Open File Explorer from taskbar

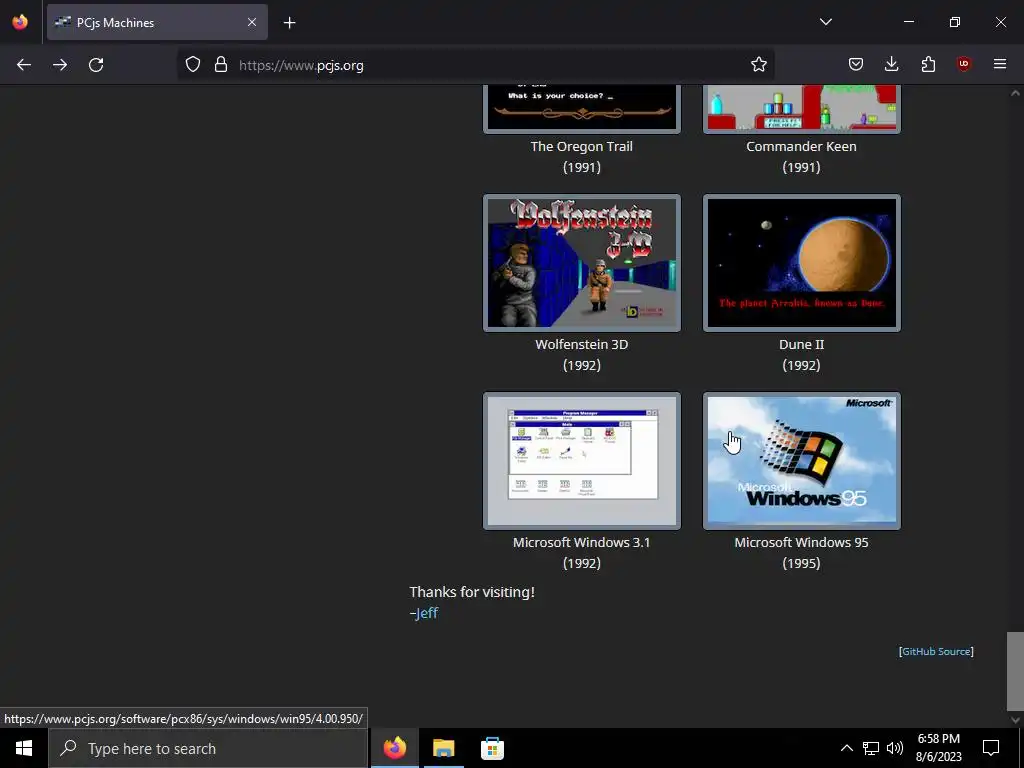coord(443,748)
